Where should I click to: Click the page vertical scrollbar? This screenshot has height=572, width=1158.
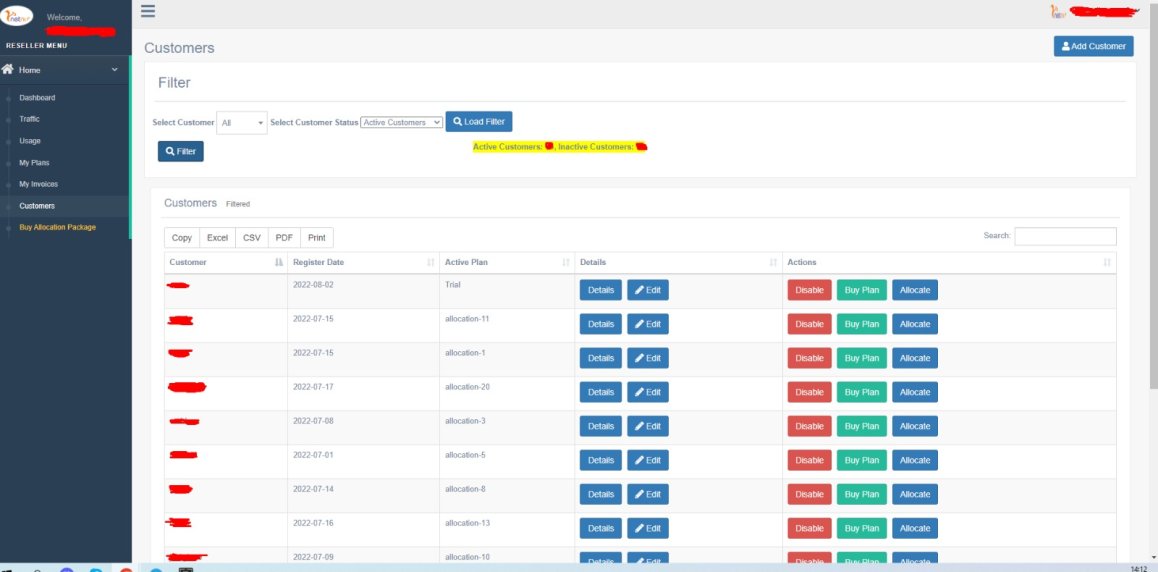pos(1153,199)
